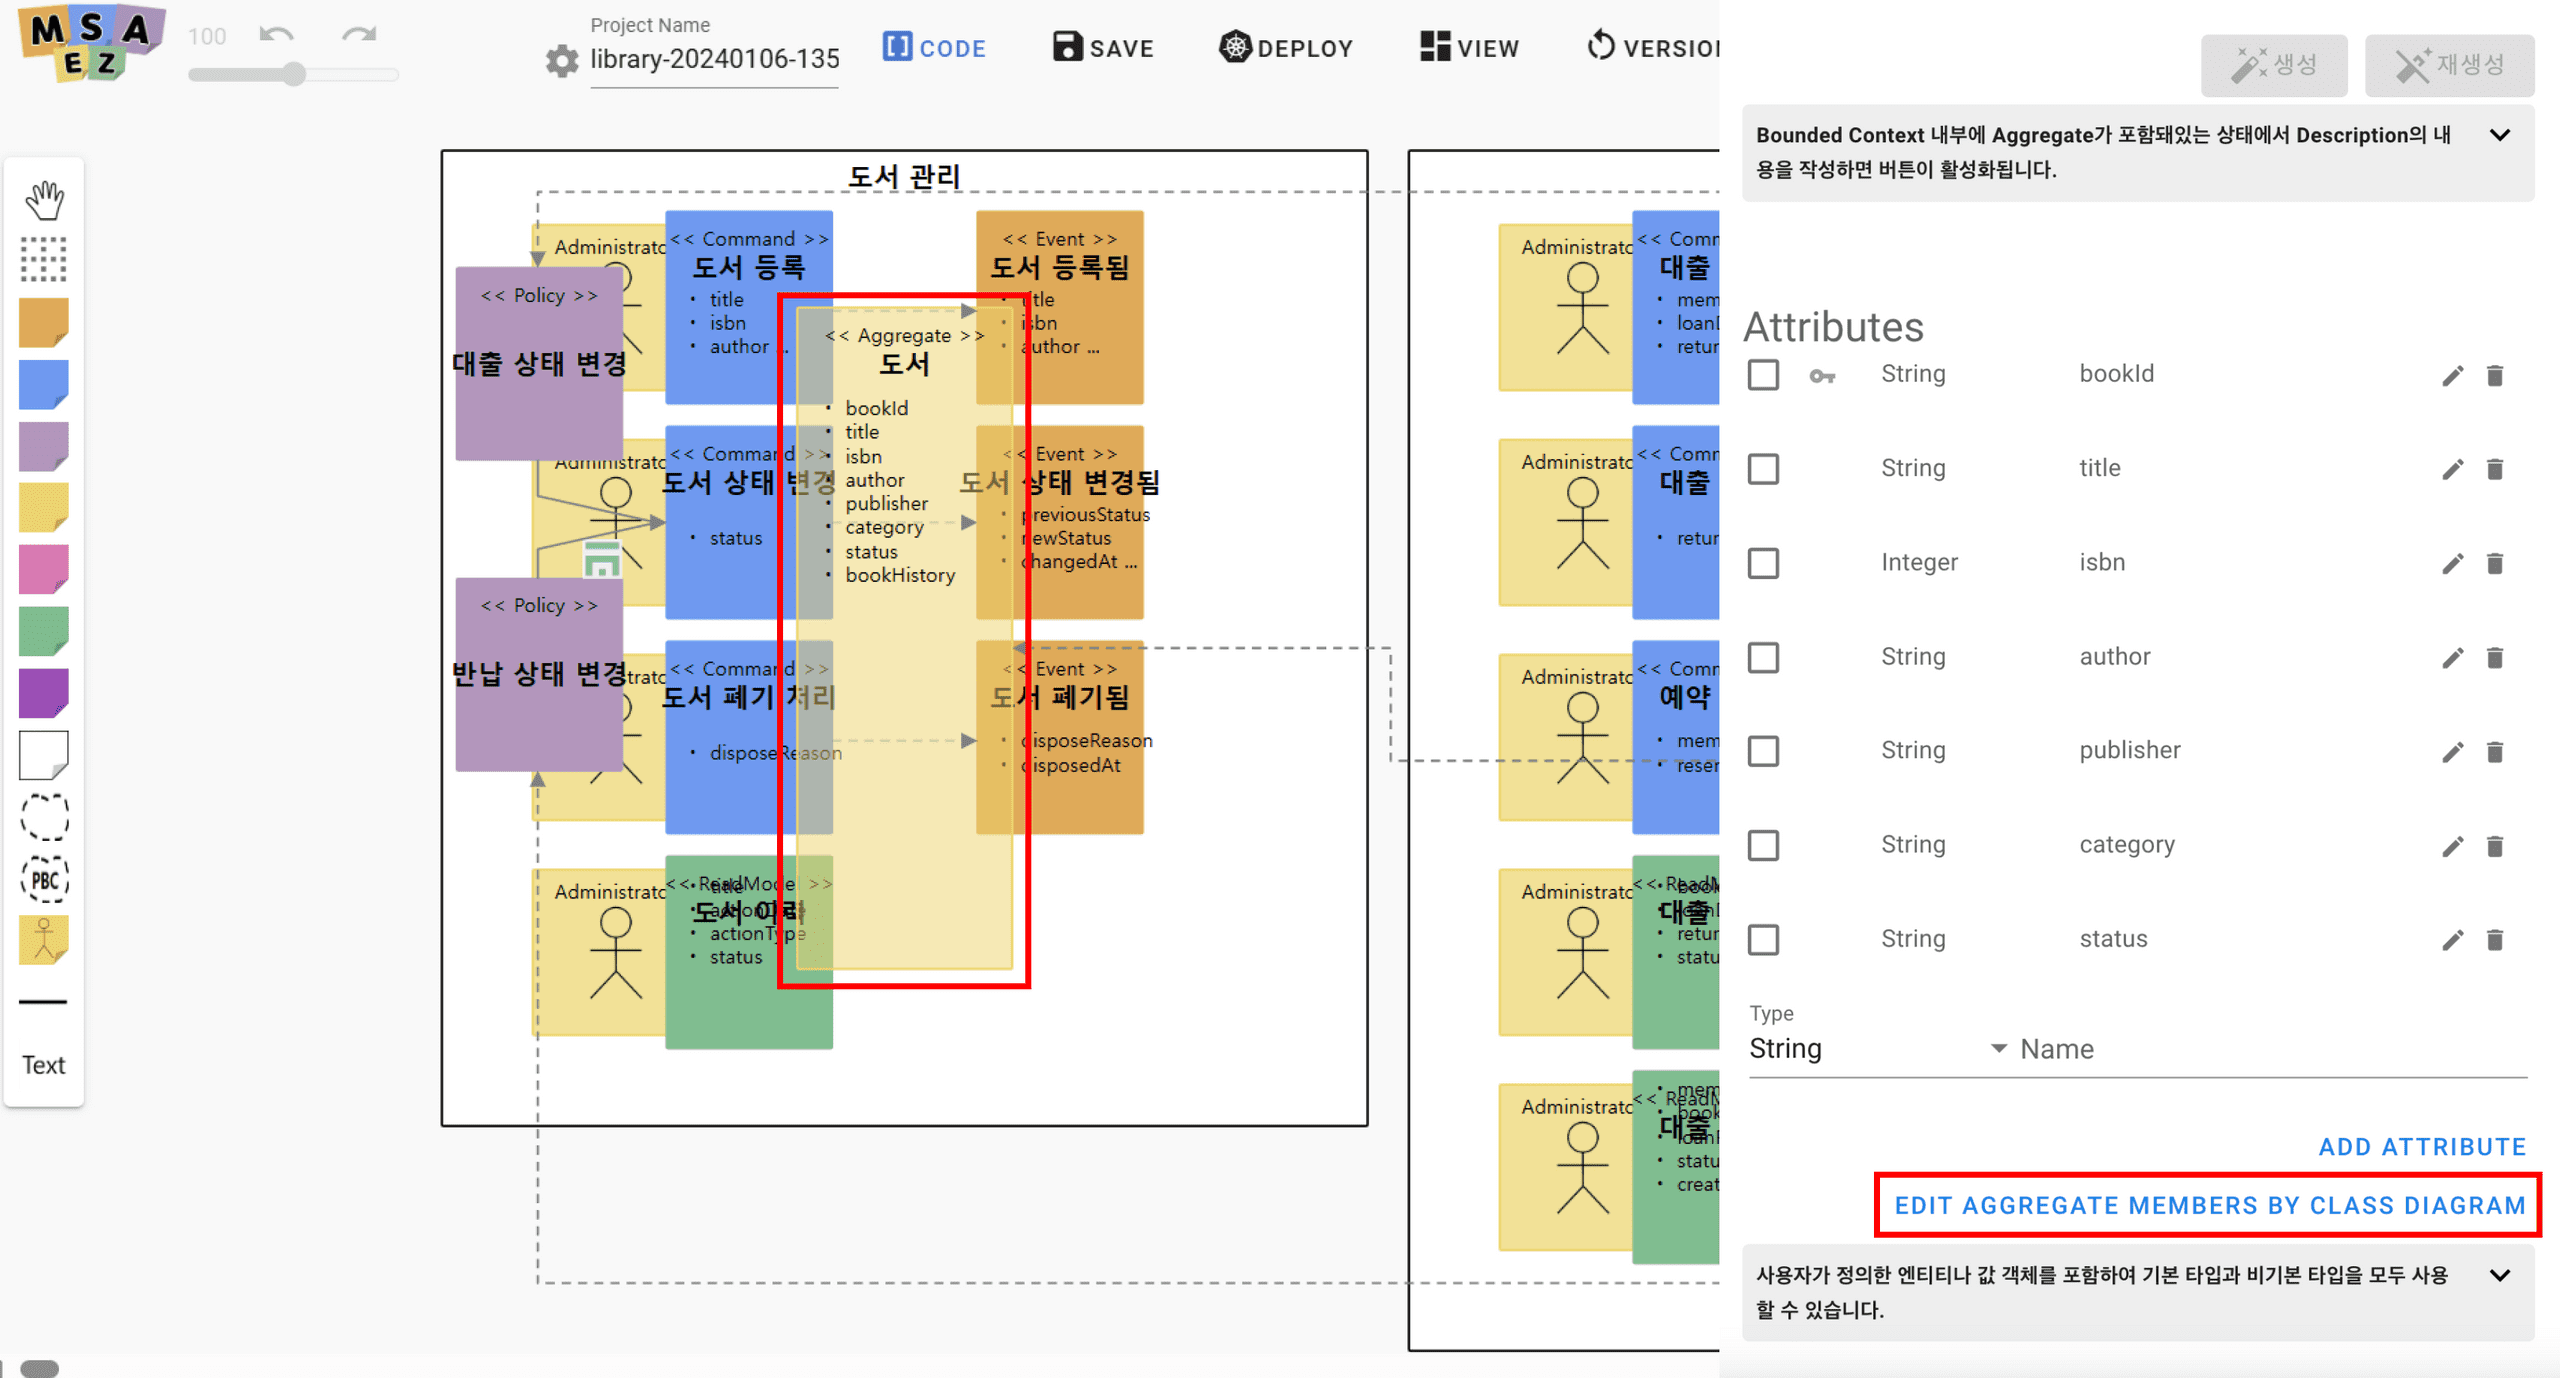Check the bookId attribute checkbox
The width and height of the screenshot is (2560, 1378).
1763,375
